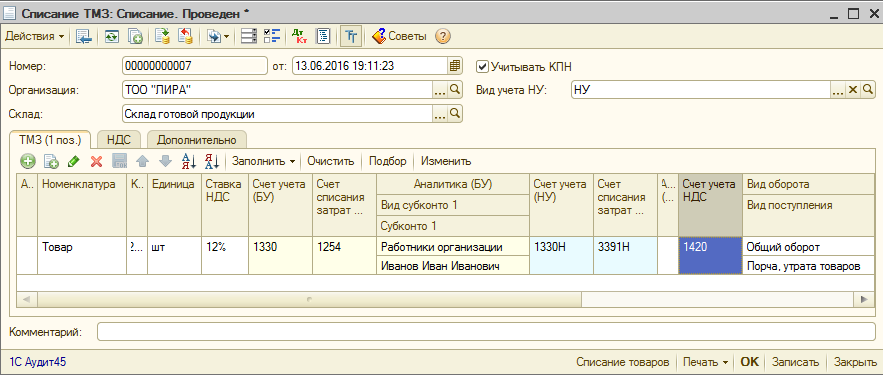Screen dimensions: 883x375
Task: Click the Номер input field
Action: [x=195, y=66]
